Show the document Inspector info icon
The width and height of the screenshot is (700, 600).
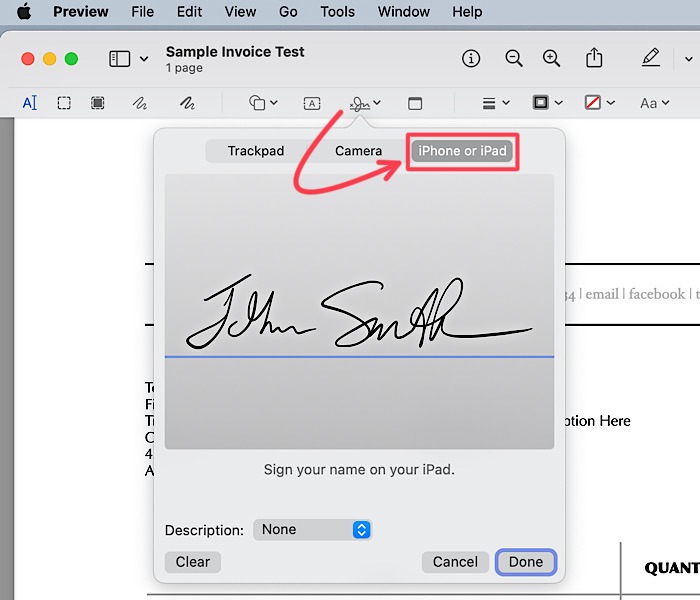click(x=471, y=58)
